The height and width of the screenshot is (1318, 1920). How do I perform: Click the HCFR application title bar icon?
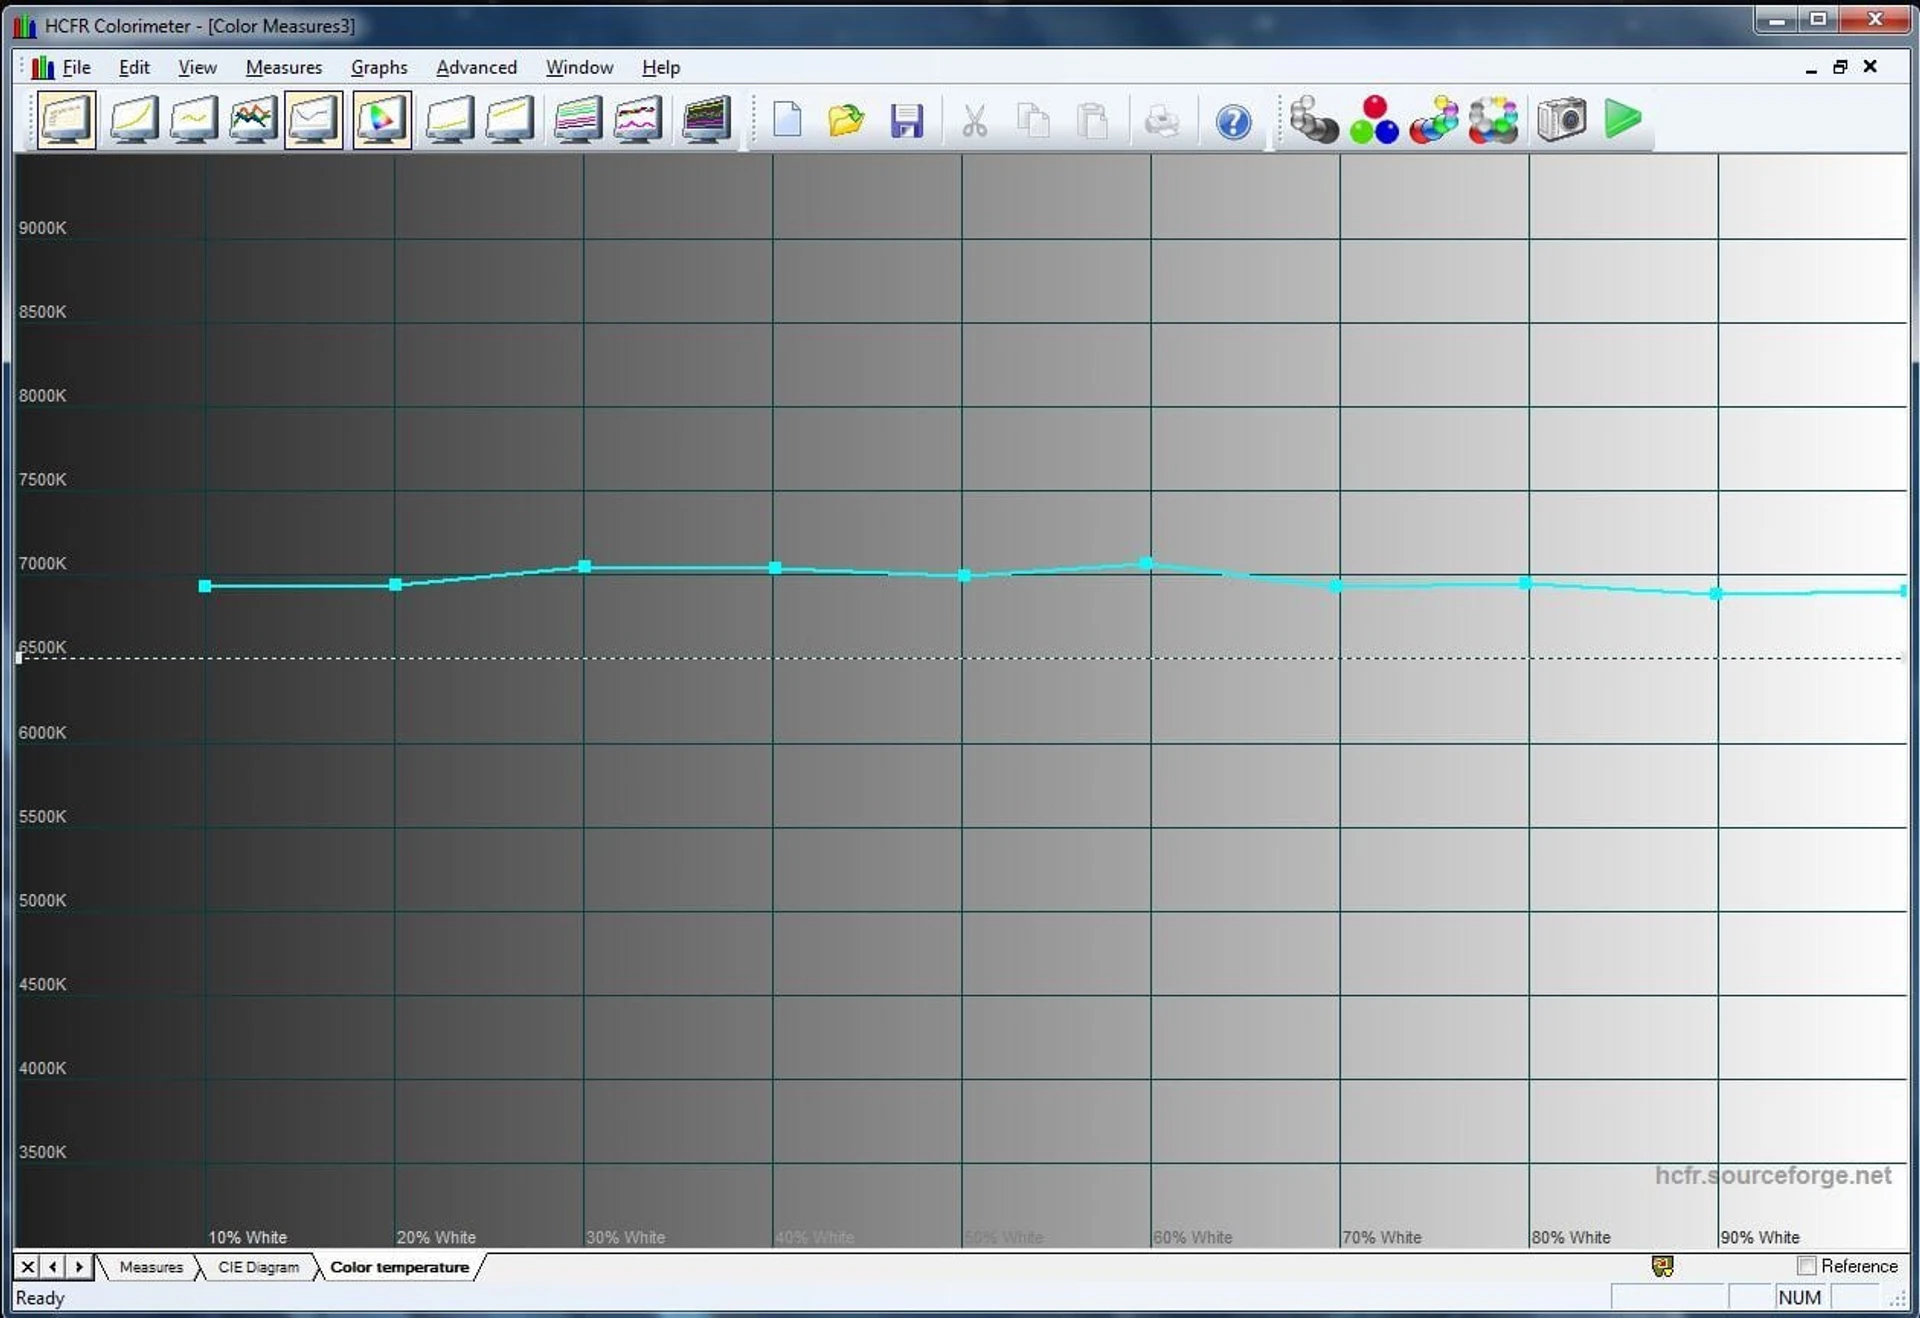25,26
